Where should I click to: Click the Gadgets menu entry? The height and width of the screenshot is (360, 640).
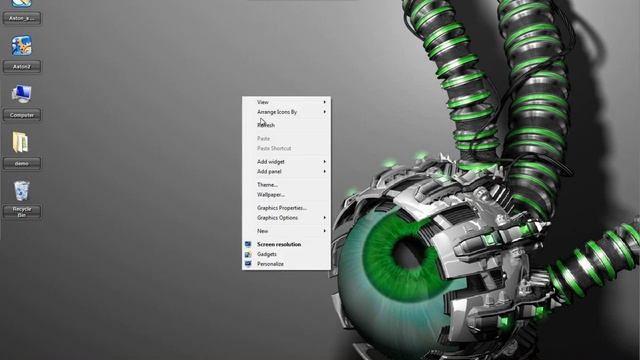point(286,254)
